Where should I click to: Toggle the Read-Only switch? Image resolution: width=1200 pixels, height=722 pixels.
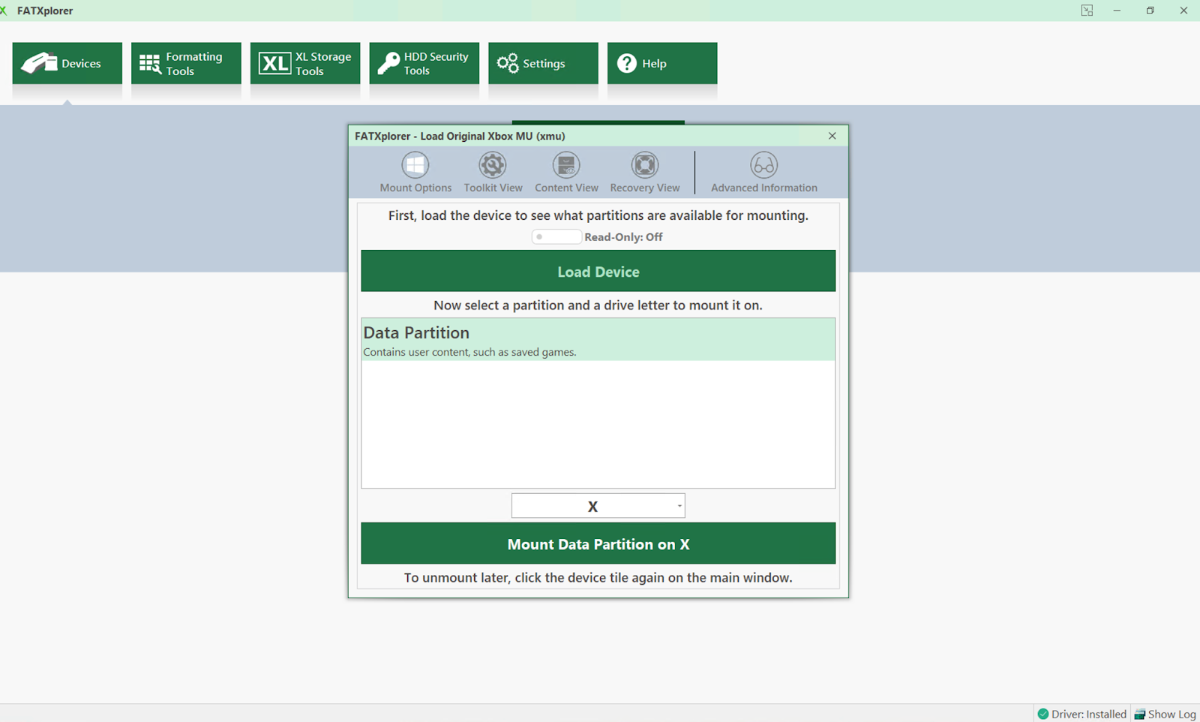tap(556, 237)
